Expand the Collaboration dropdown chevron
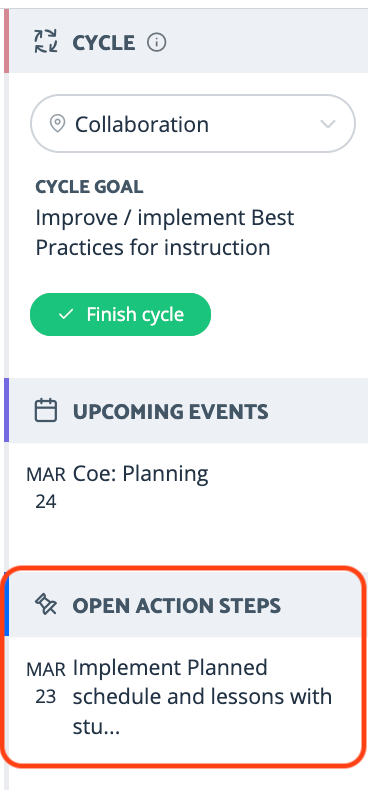The height and width of the screenshot is (790, 368). click(328, 124)
